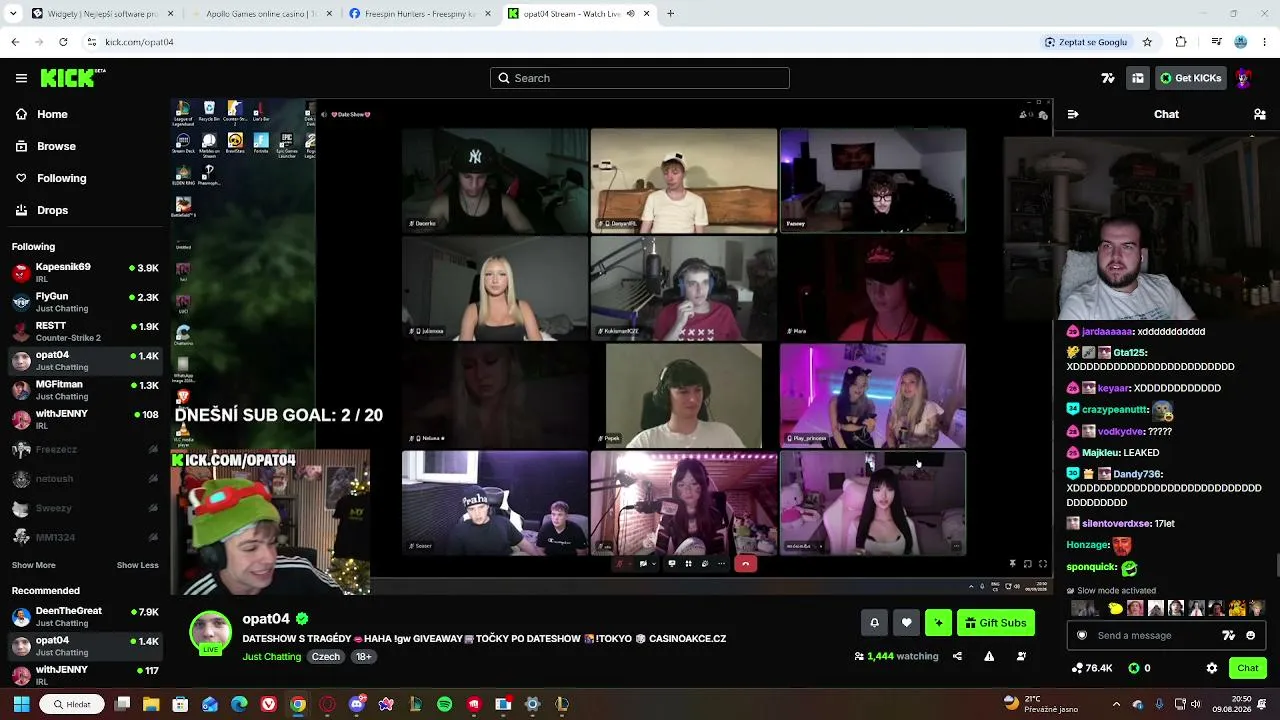Open the tab search dropdown arrow

pyautogui.click(x=12, y=14)
